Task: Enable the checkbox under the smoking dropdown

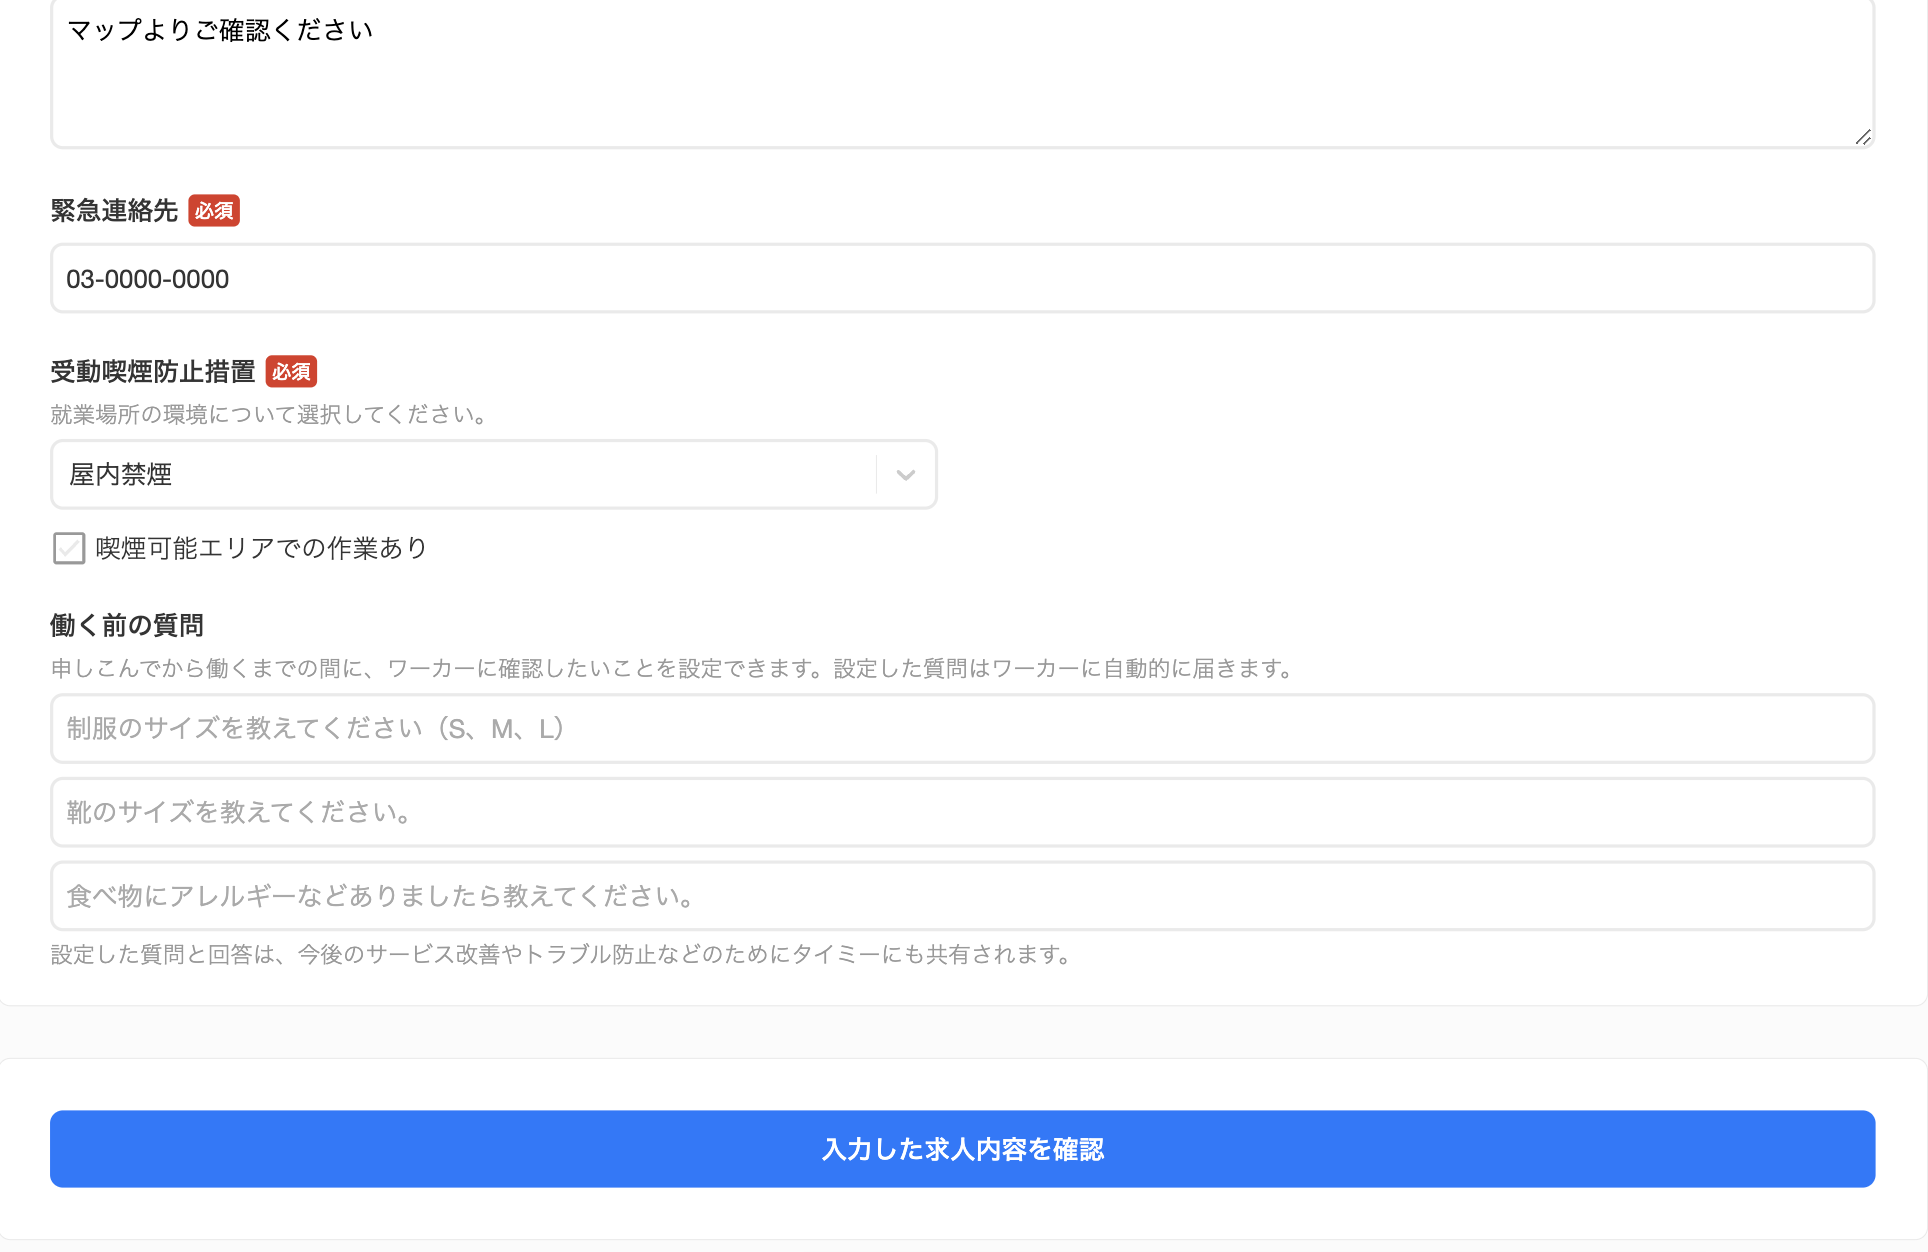Action: pyautogui.click(x=68, y=548)
